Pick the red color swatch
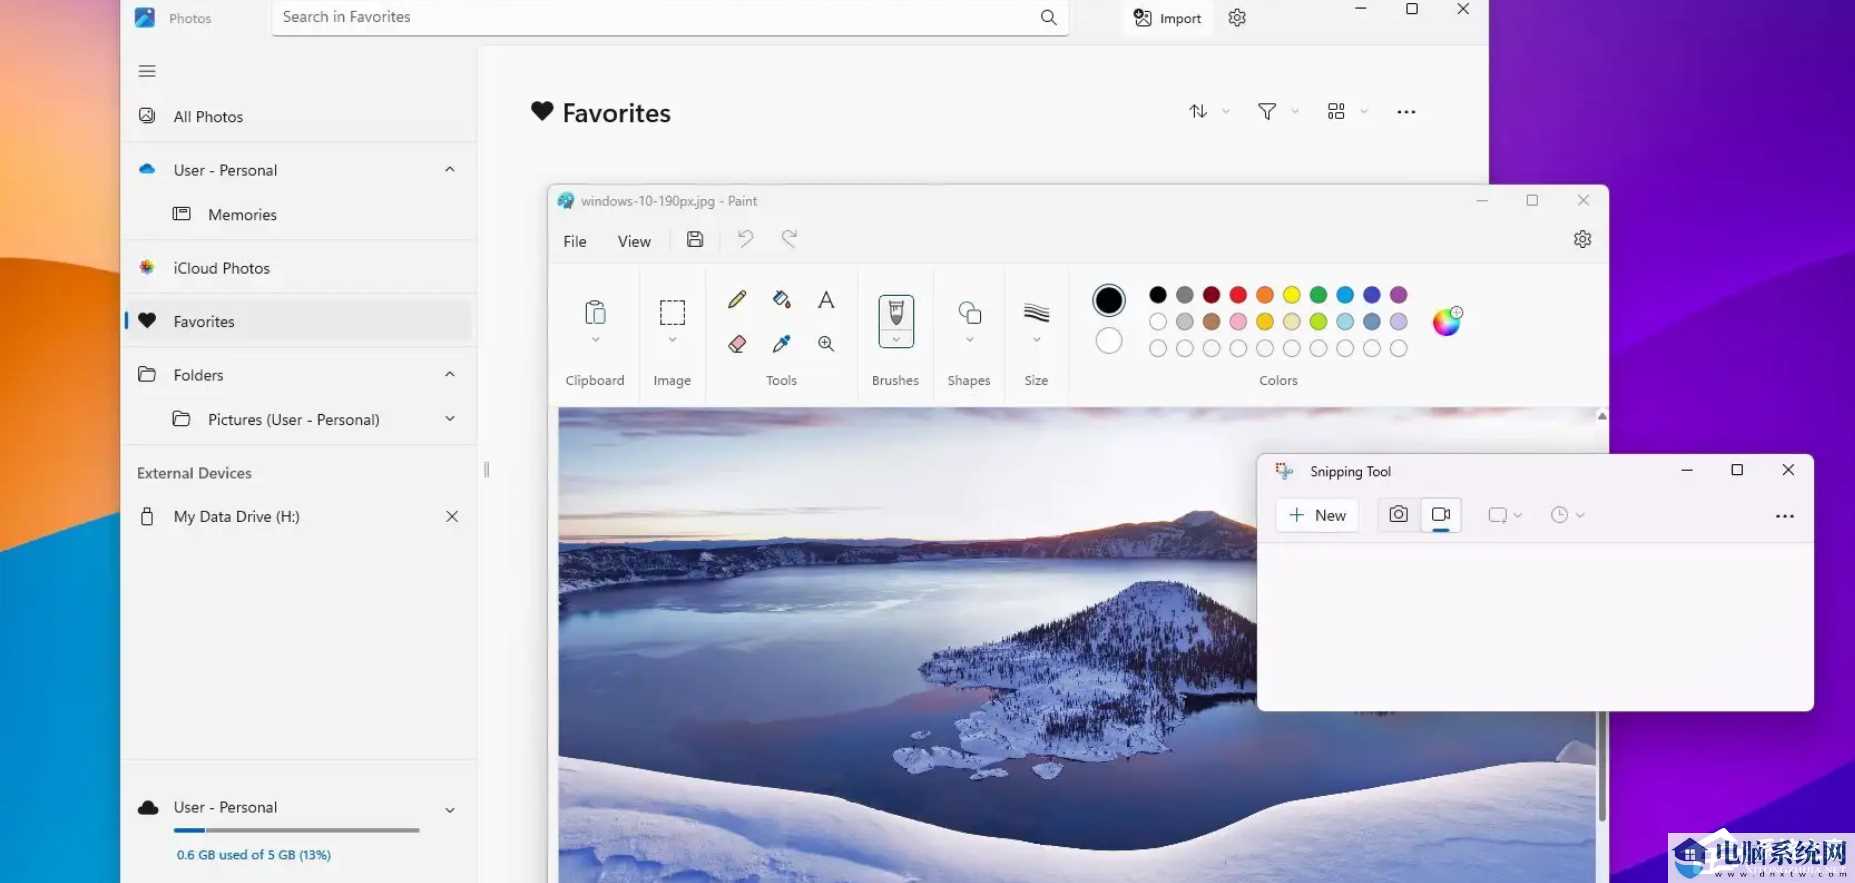 tap(1238, 295)
